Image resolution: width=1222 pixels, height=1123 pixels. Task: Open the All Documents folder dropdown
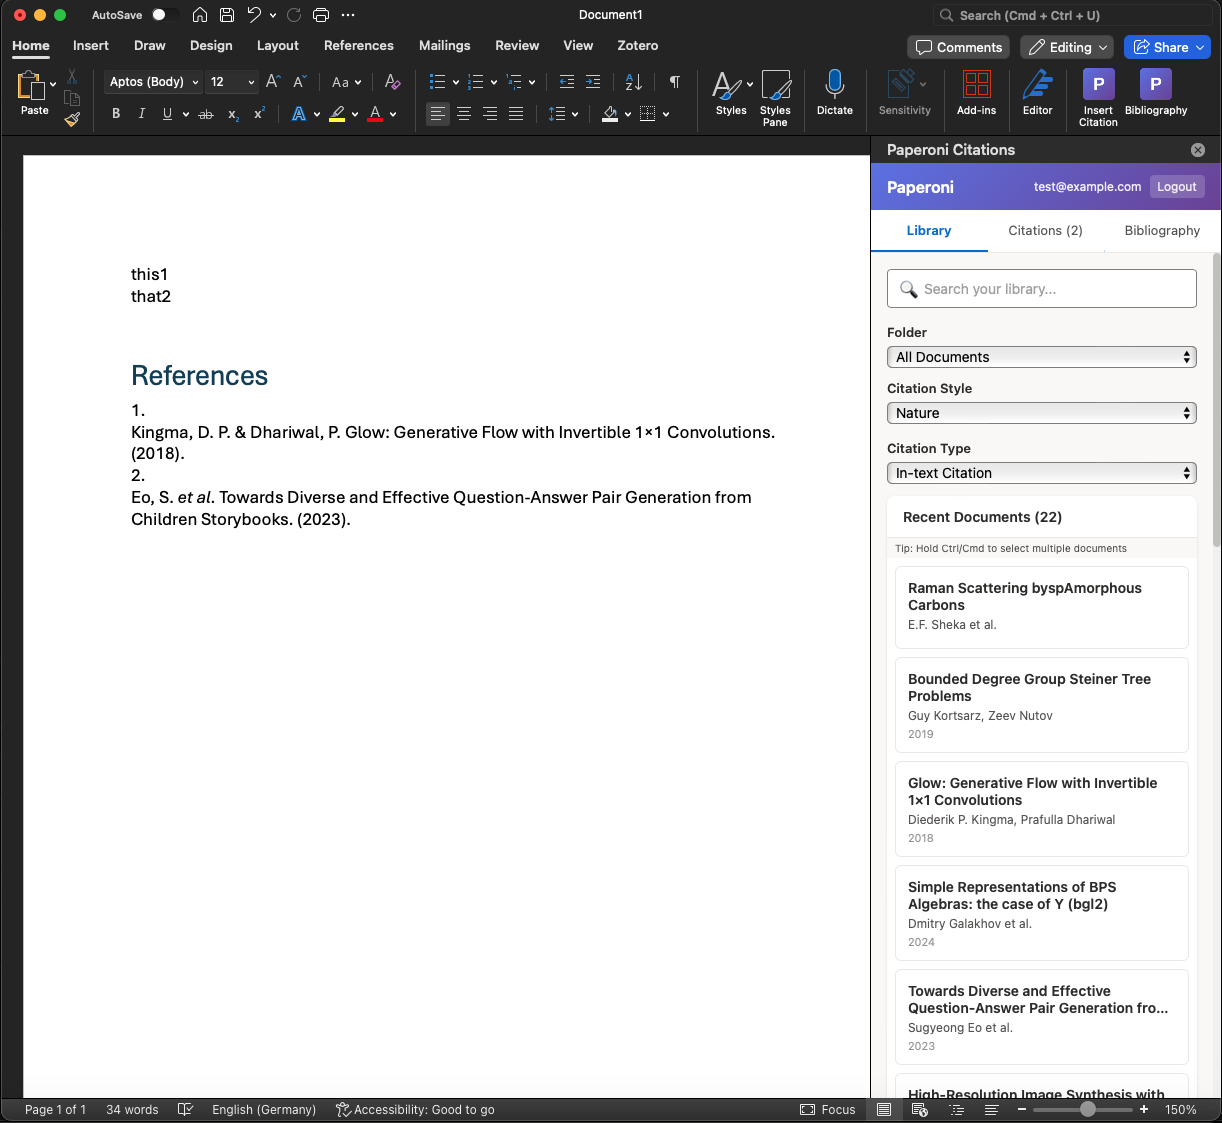click(x=1041, y=356)
